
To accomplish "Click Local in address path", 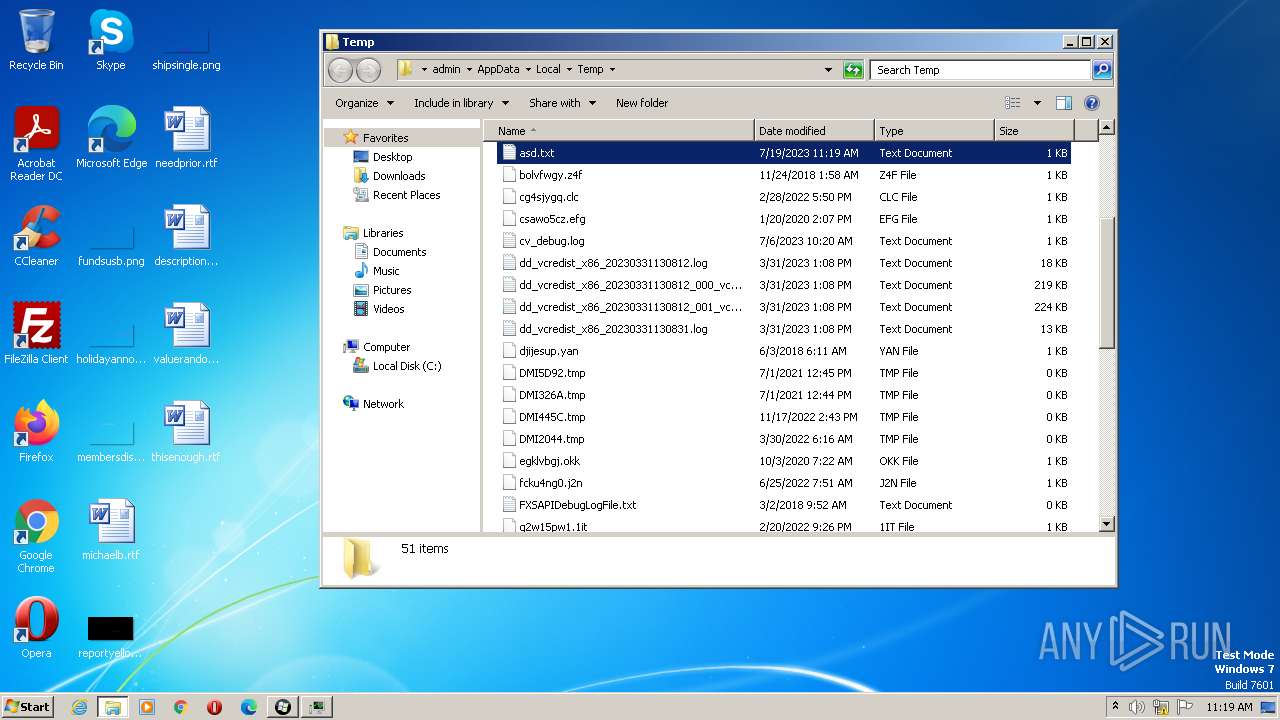I will point(548,70).
